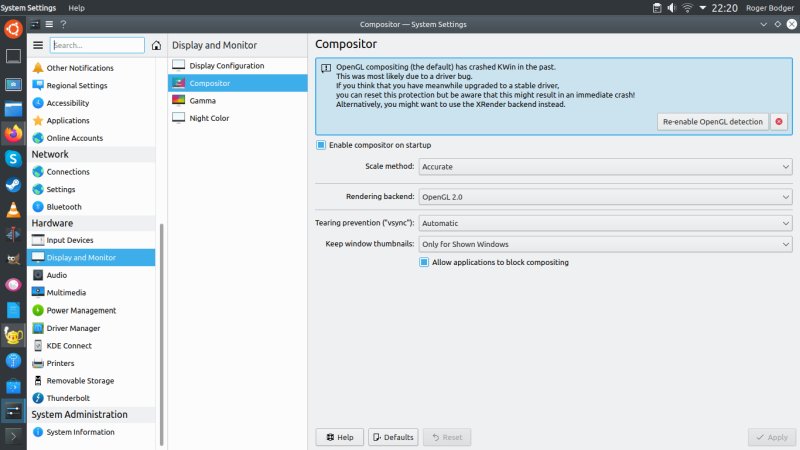Open Power Management settings
The height and width of the screenshot is (450, 800).
[91, 310]
